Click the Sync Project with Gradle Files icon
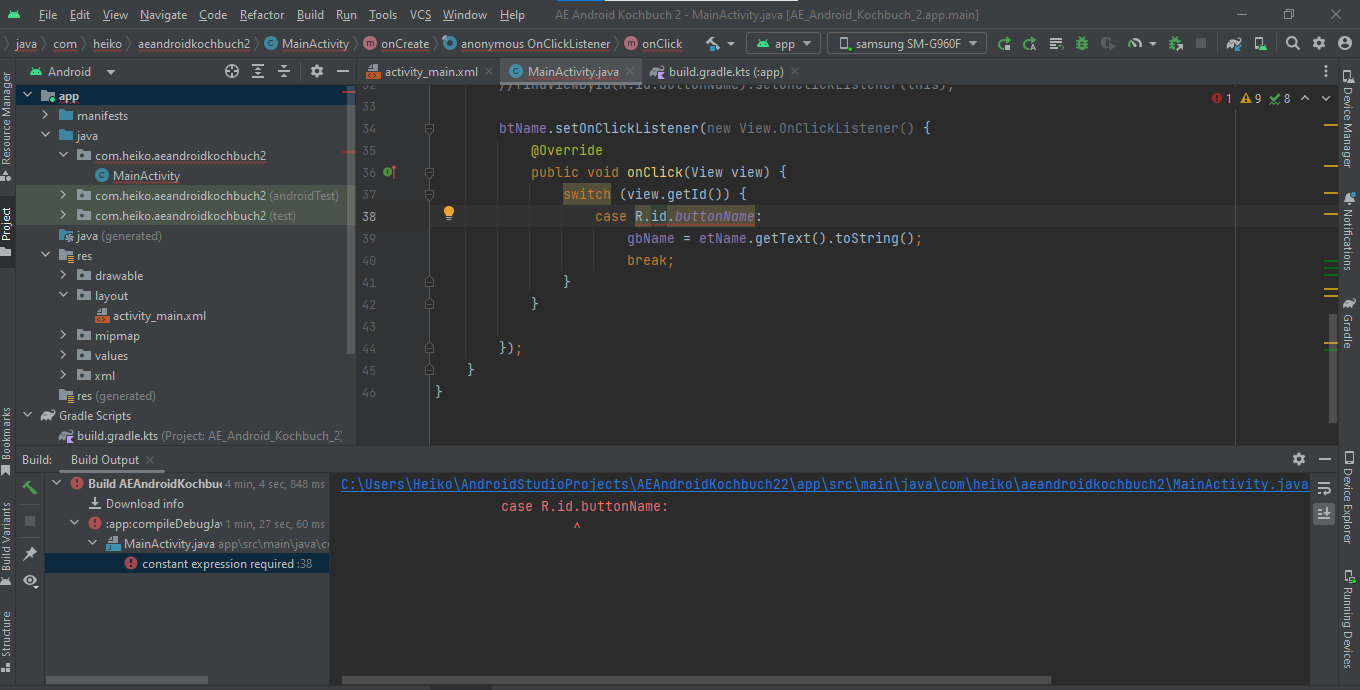 [x=1235, y=44]
